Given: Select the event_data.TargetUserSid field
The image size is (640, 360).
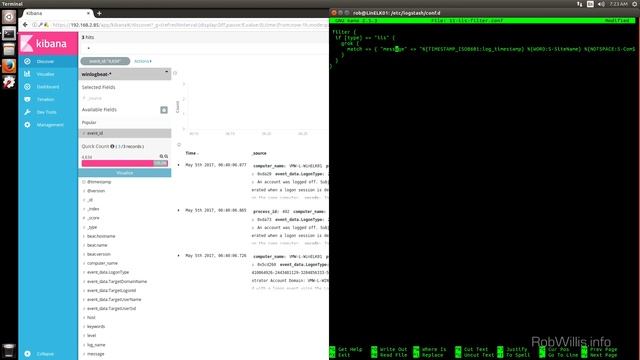Looking at the screenshot, I should tap(111, 309).
